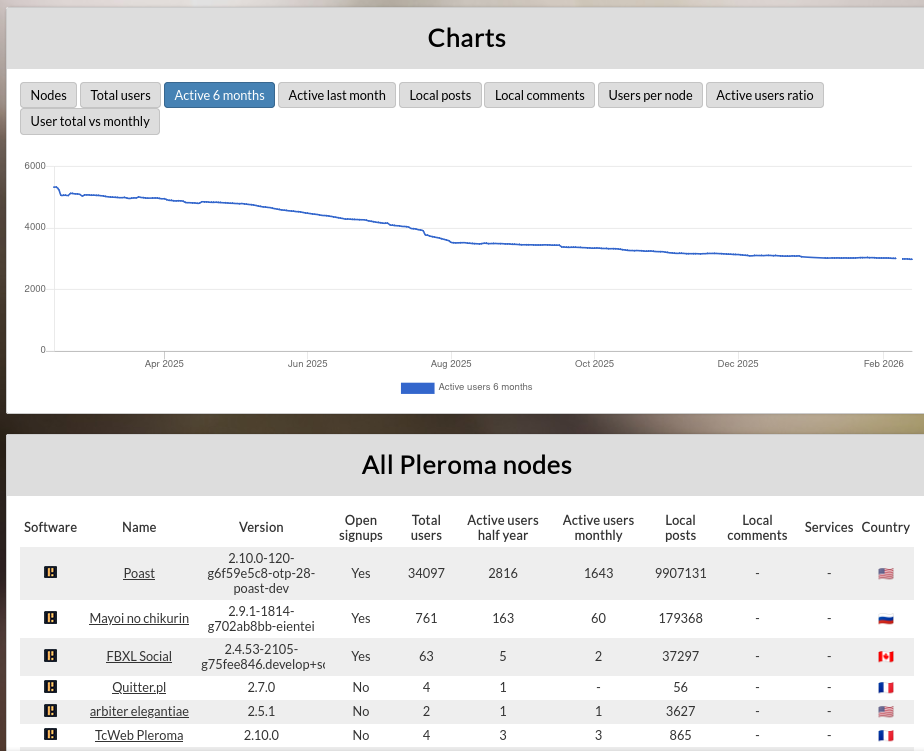
Task: Click the US flag in Poast row
Action: tap(885, 573)
